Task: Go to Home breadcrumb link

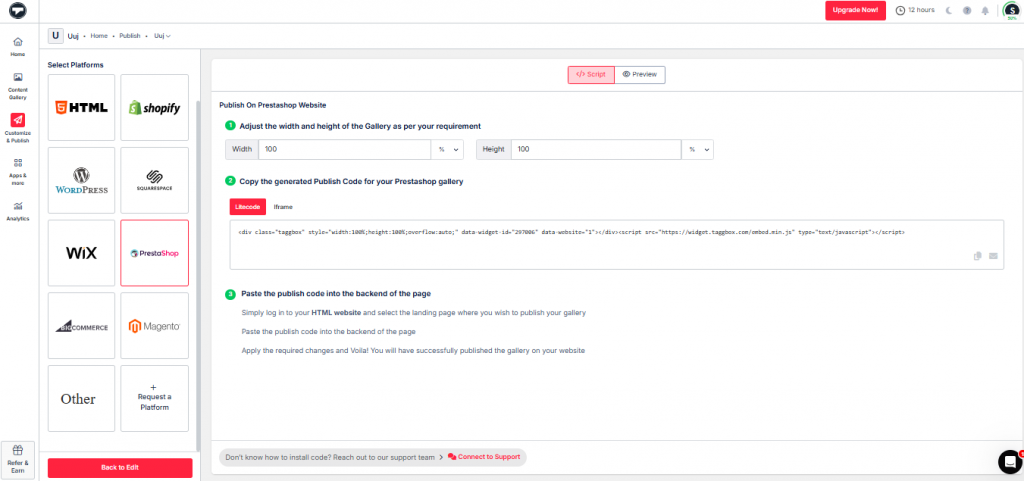Action: [99, 36]
